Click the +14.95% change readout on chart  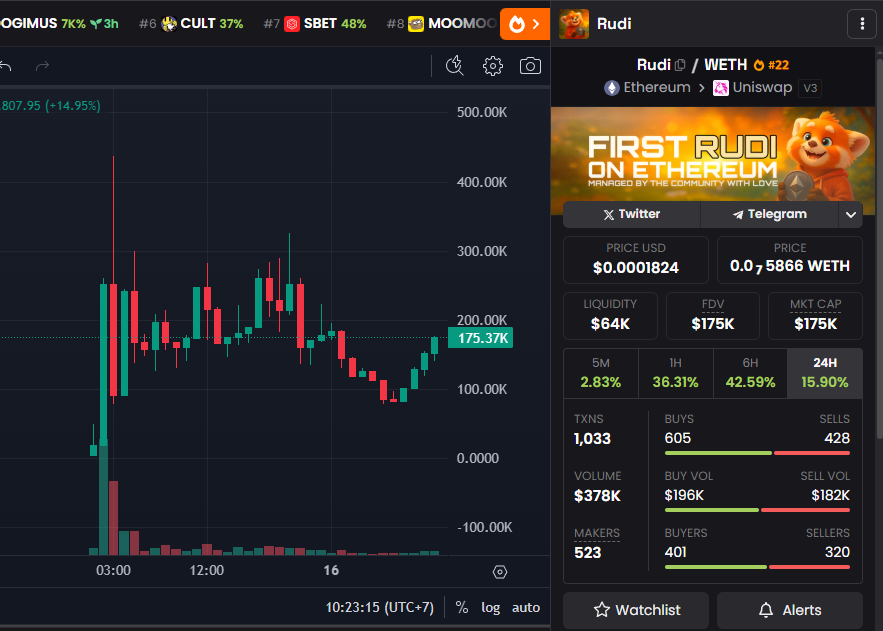tap(73, 106)
